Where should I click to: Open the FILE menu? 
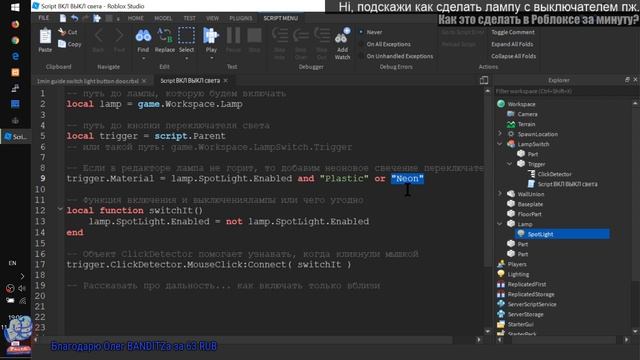(x=44, y=18)
